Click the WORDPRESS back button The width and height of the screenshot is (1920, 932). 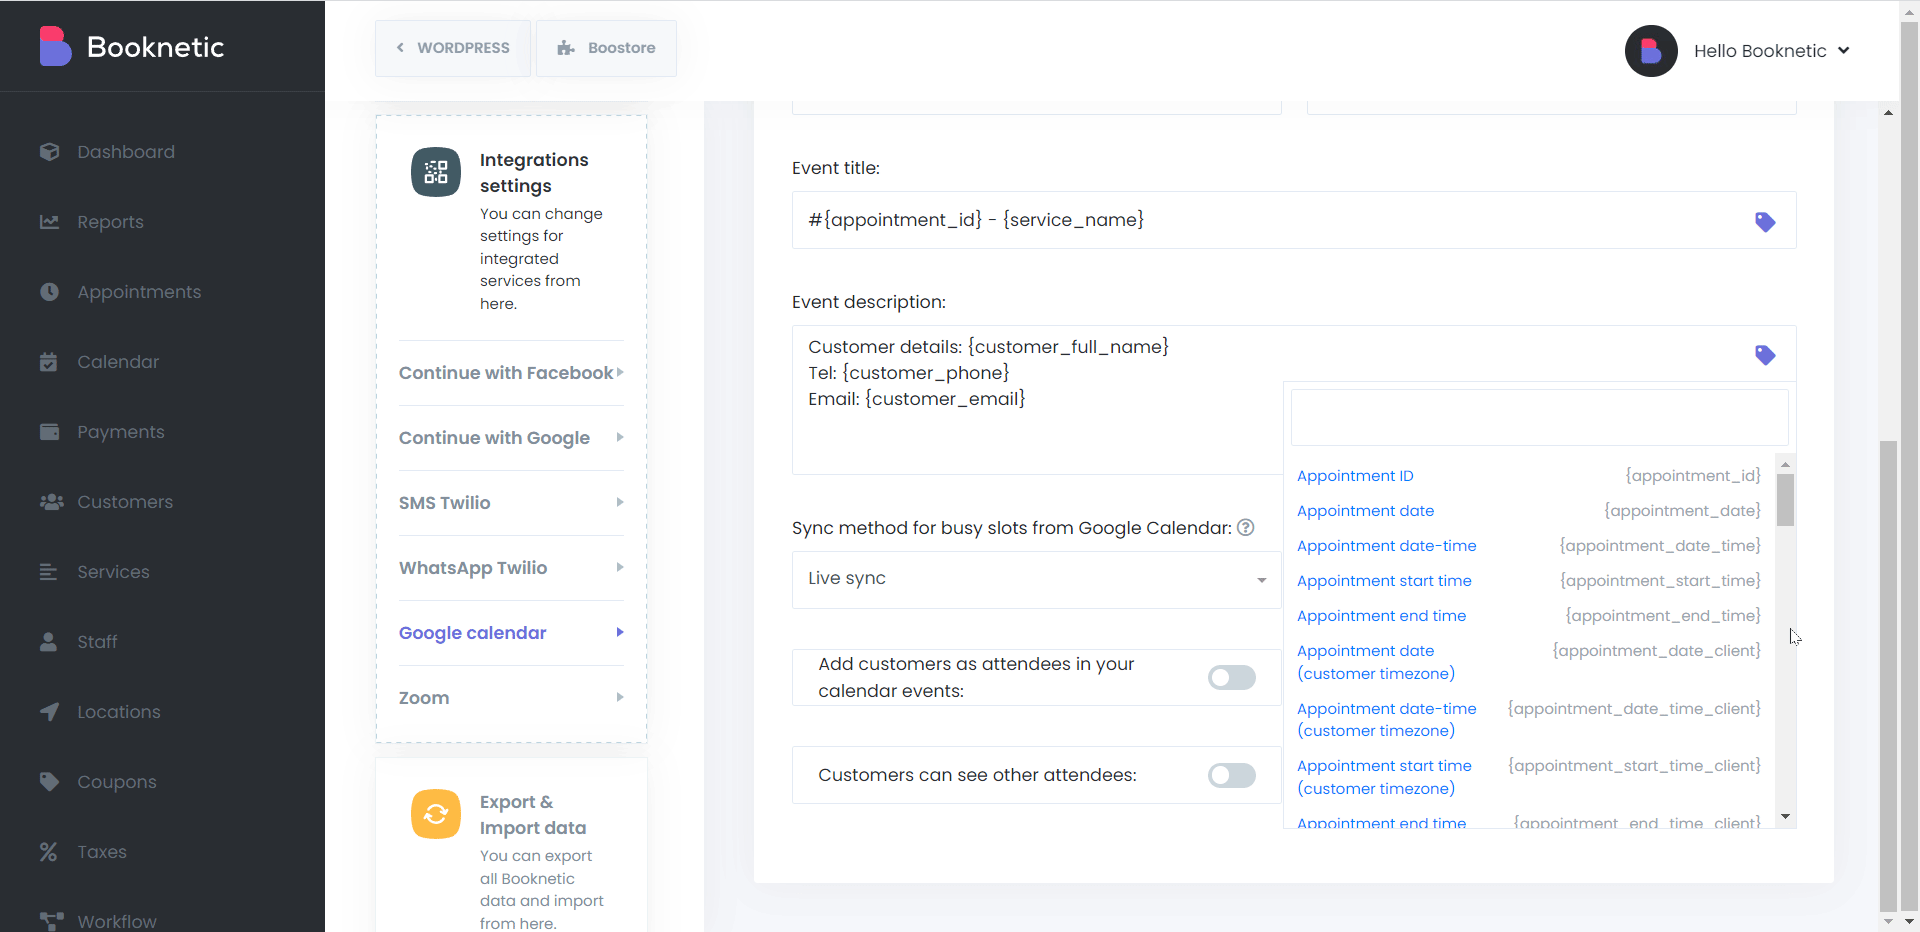point(453,48)
